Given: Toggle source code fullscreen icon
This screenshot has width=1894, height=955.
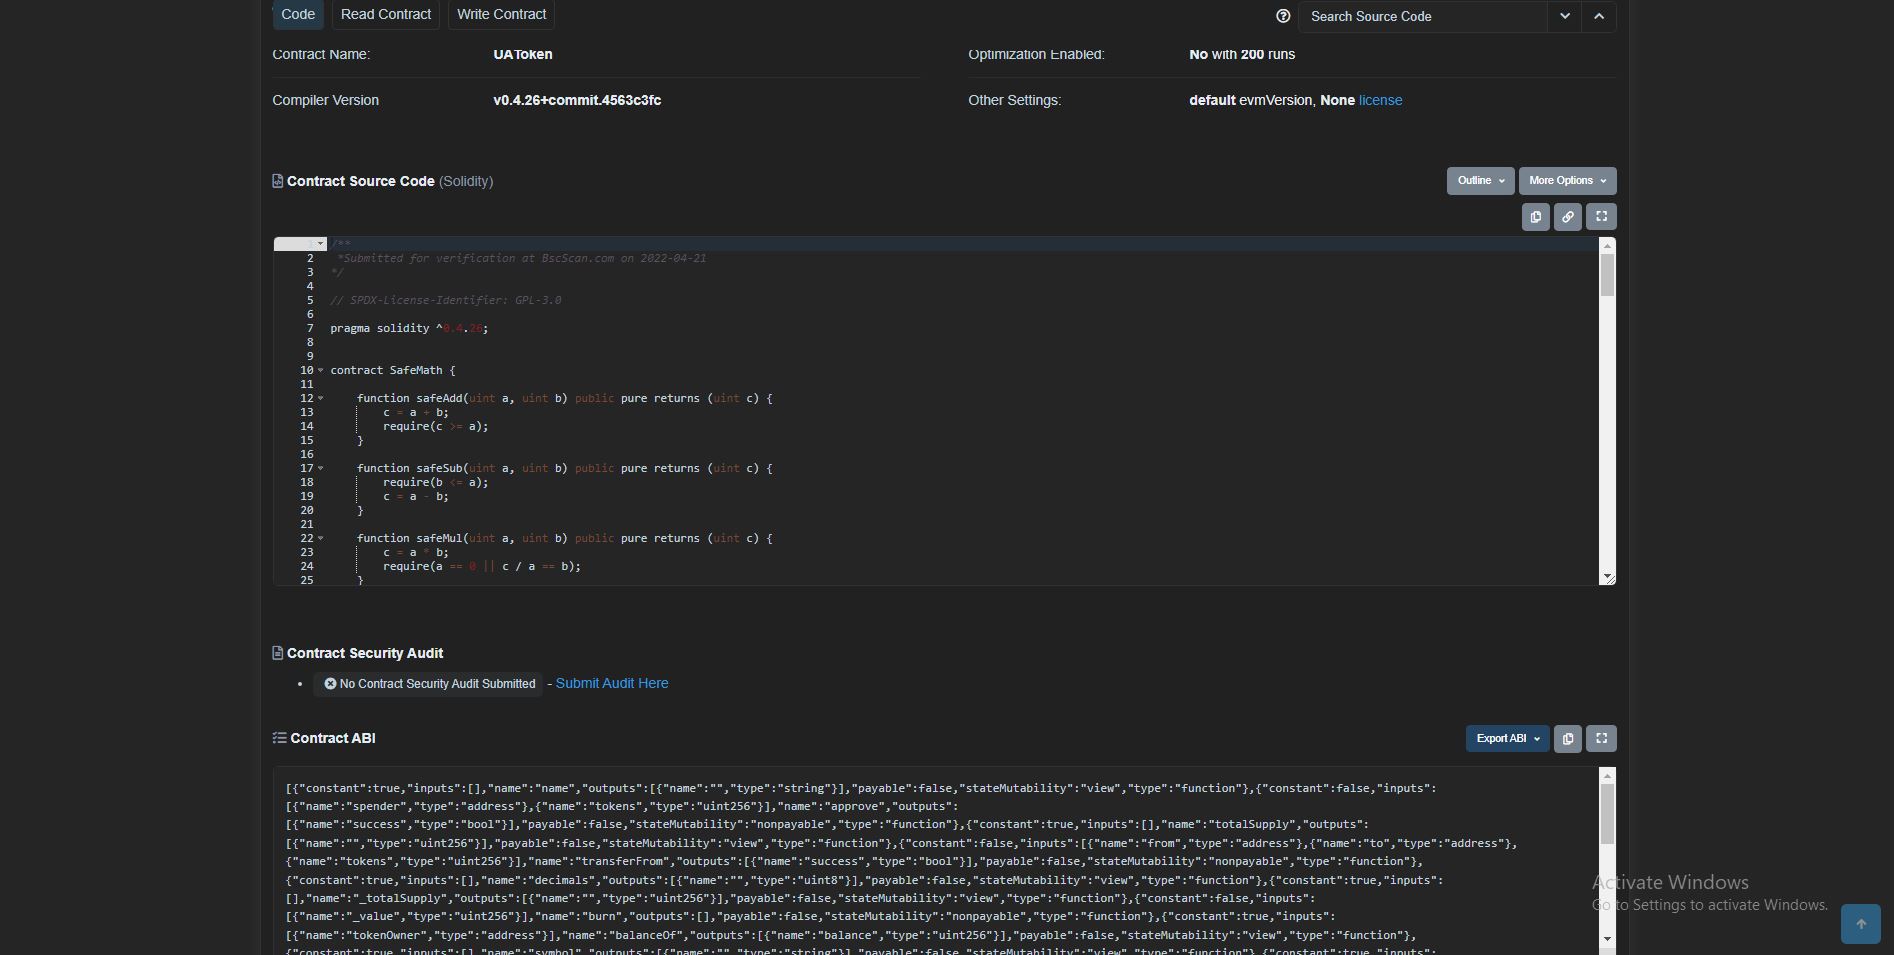Looking at the screenshot, I should coord(1601,217).
